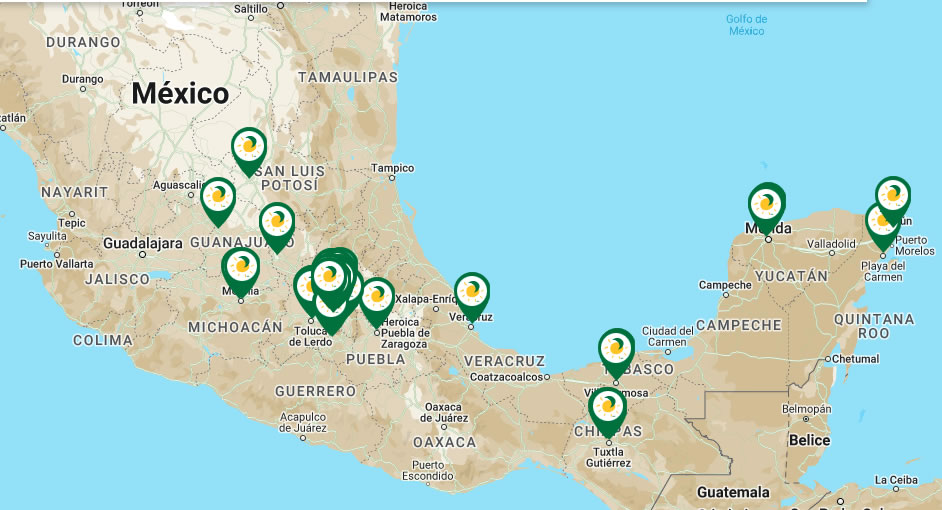
Task: Click the PUEBLA state label
Action: [x=376, y=359]
